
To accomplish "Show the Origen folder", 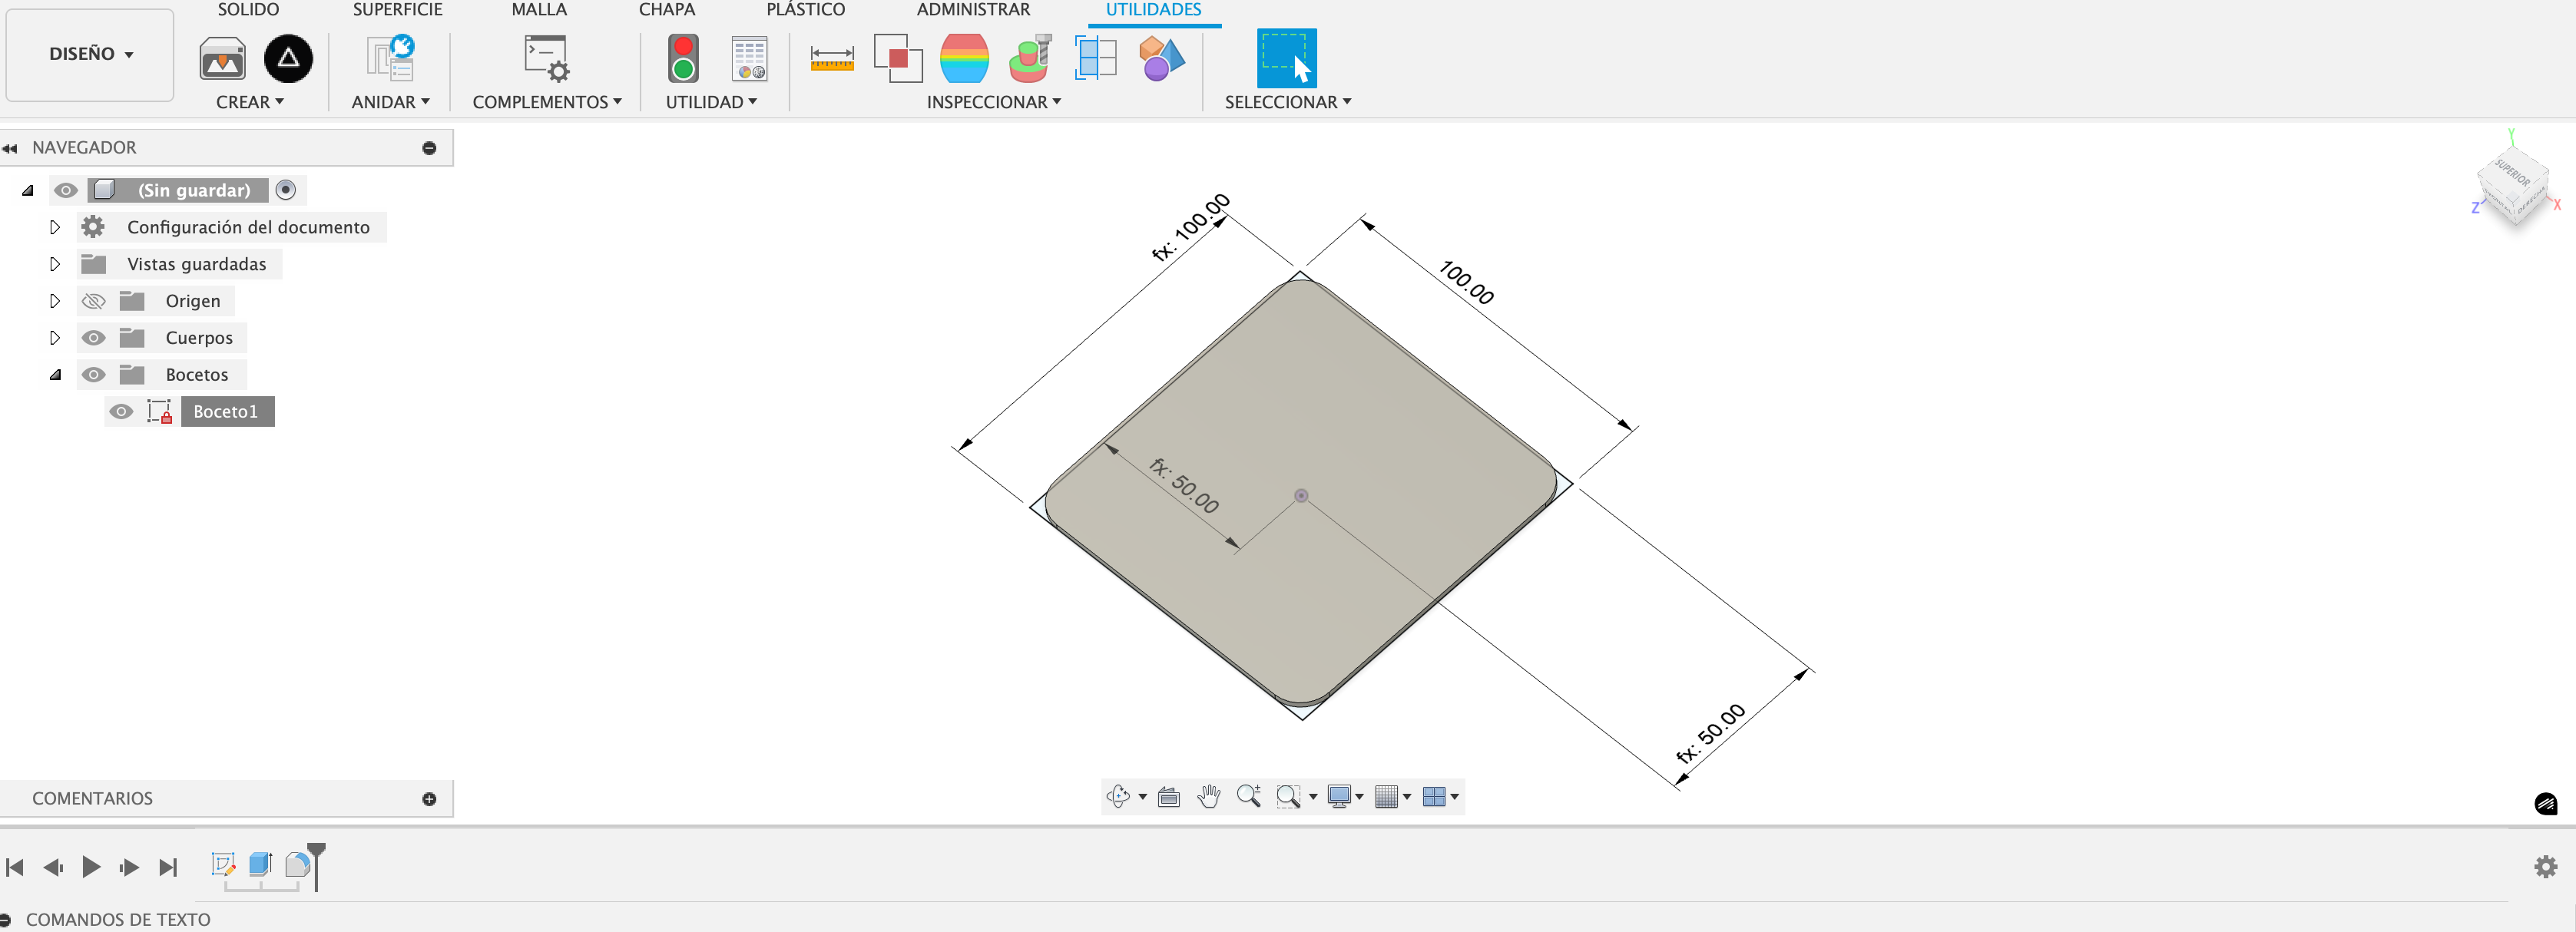I will point(93,300).
